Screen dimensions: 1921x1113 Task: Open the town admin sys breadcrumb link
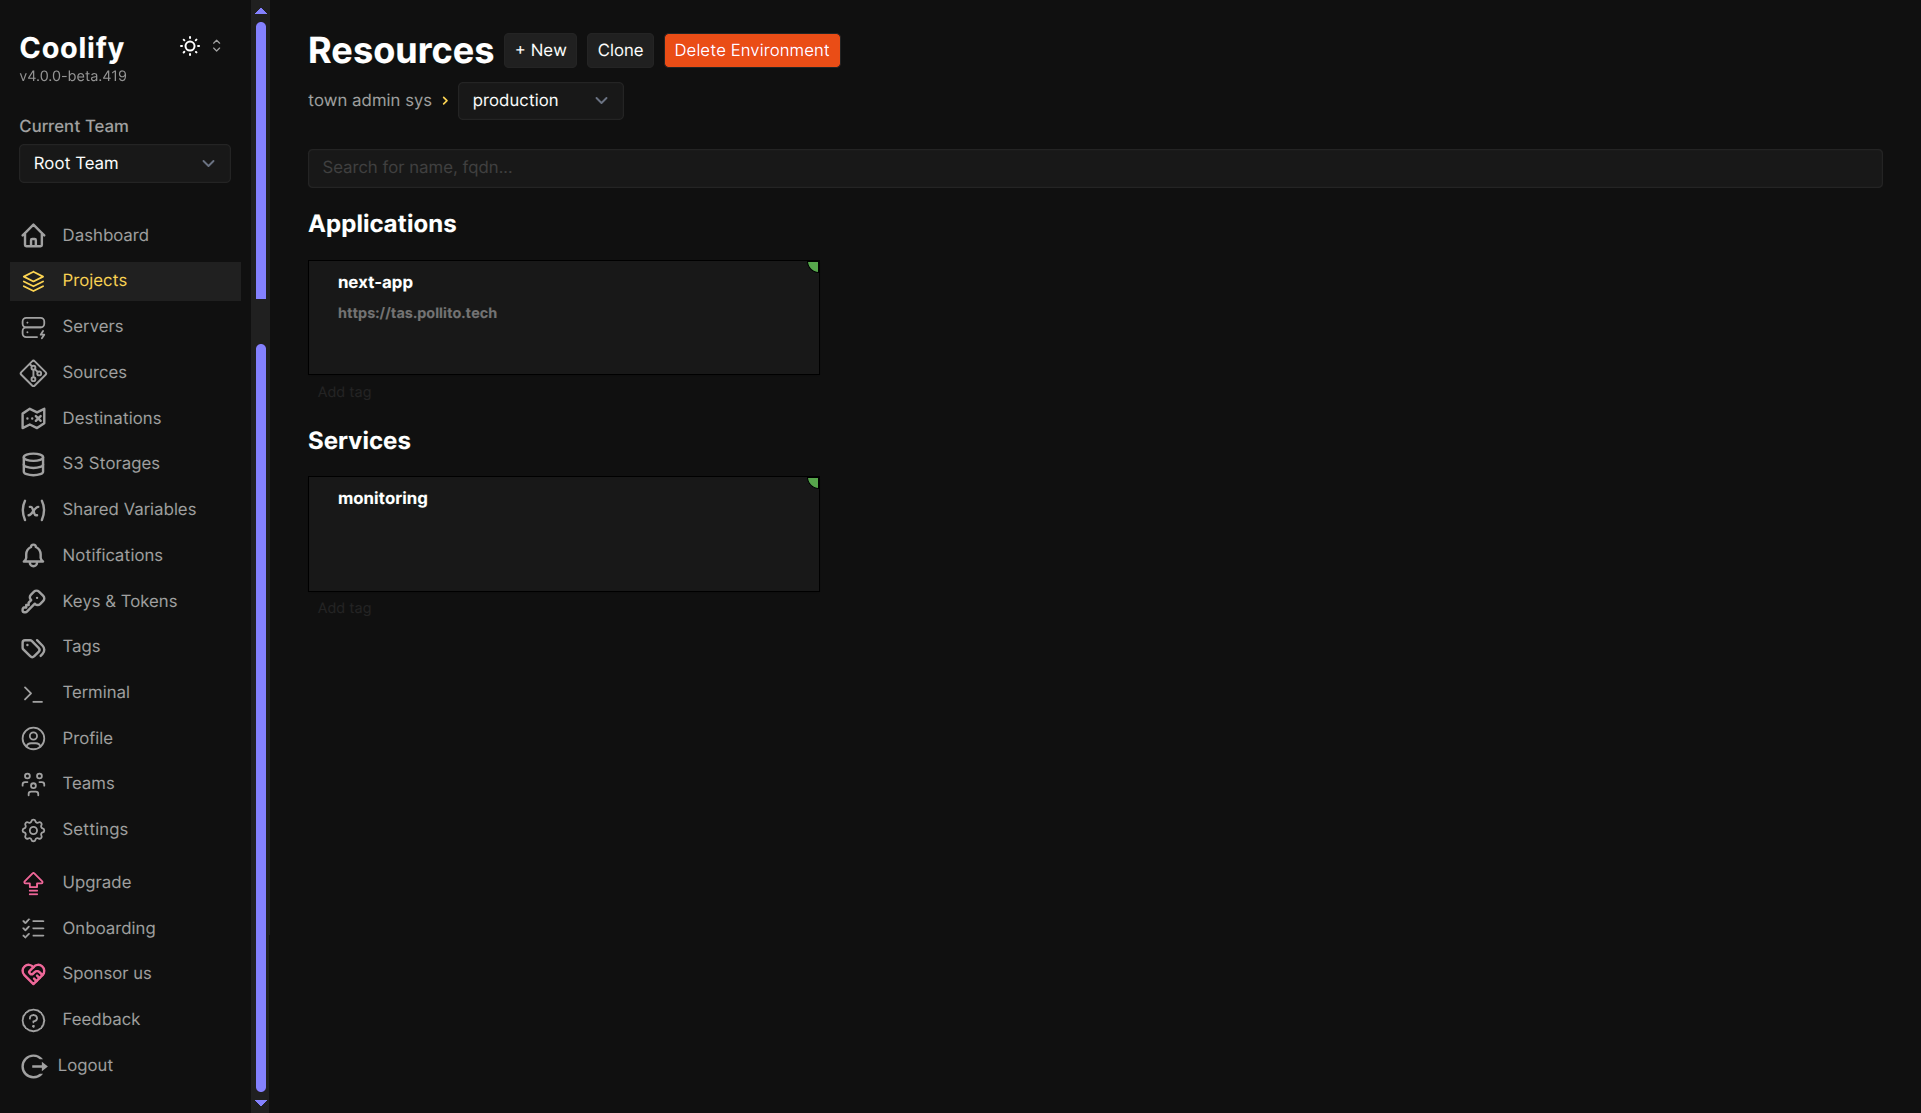[x=370, y=100]
